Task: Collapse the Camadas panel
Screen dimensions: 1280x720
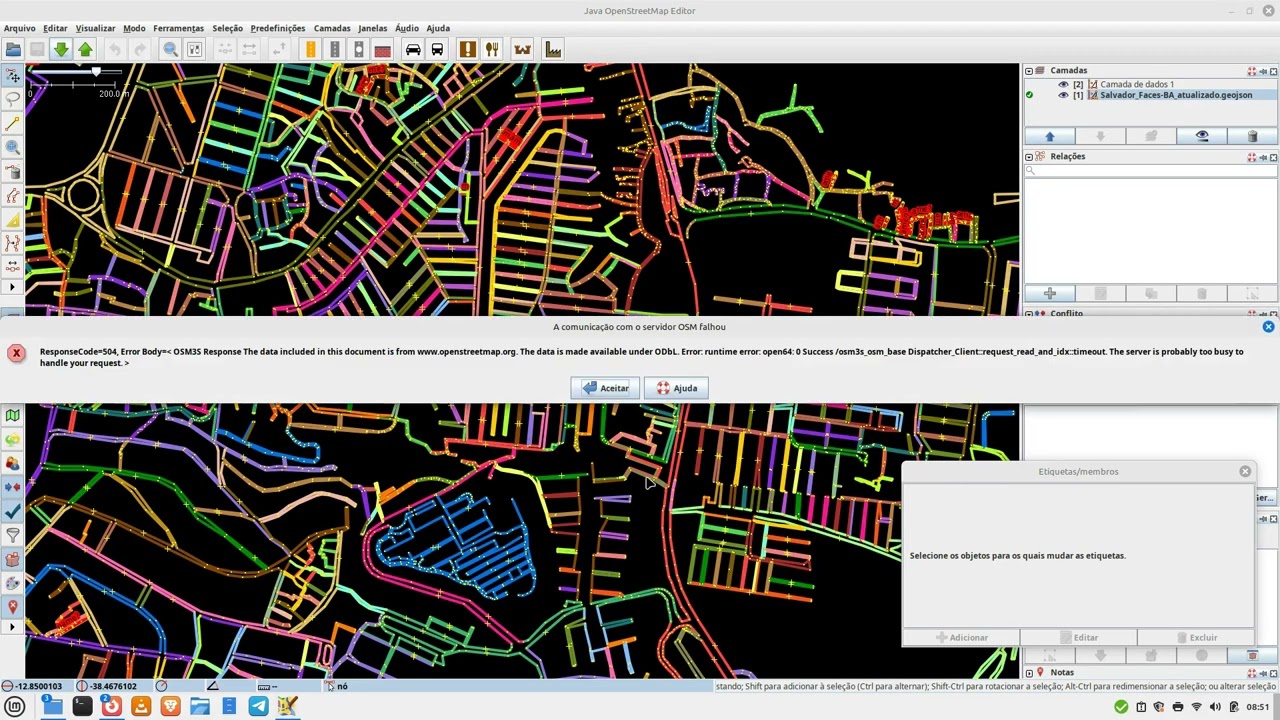Action: pyautogui.click(x=1029, y=71)
